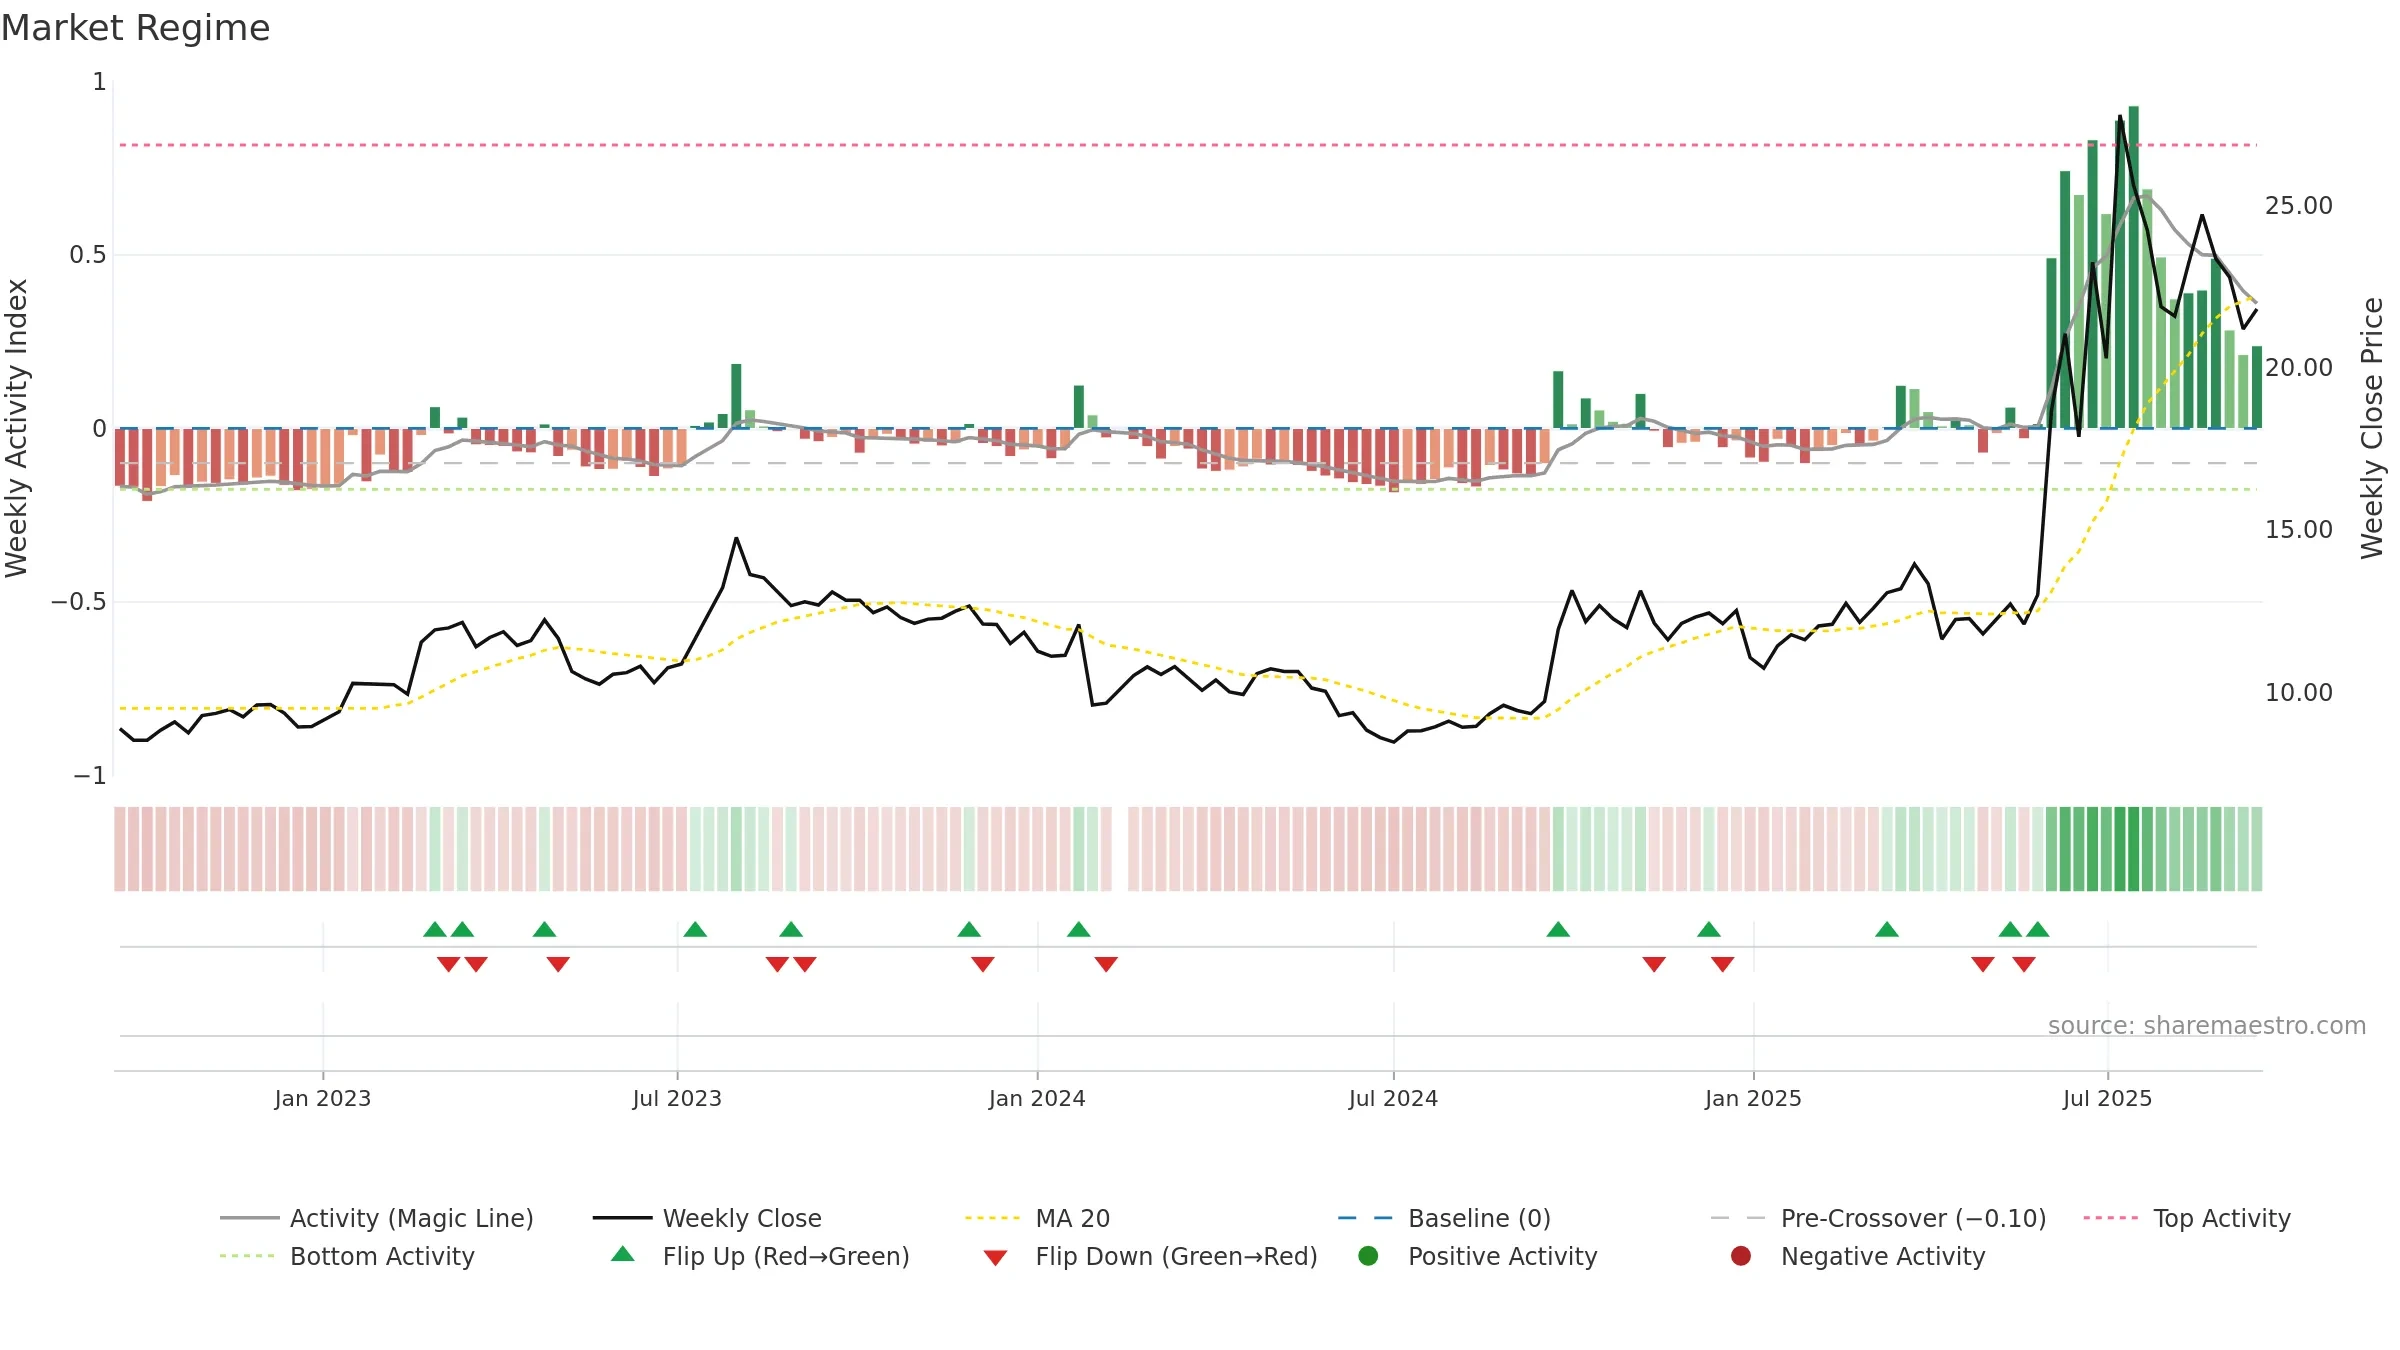Click the Jan 2024 x-axis label
Screen dimensions: 2400x1350
(1037, 1098)
